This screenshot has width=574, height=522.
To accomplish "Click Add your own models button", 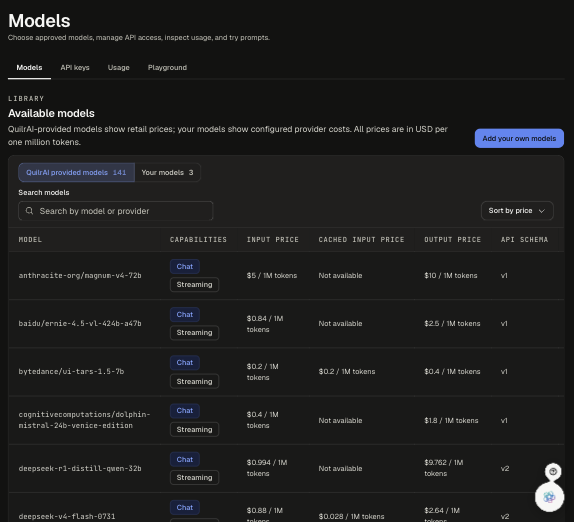I will 519,138.
